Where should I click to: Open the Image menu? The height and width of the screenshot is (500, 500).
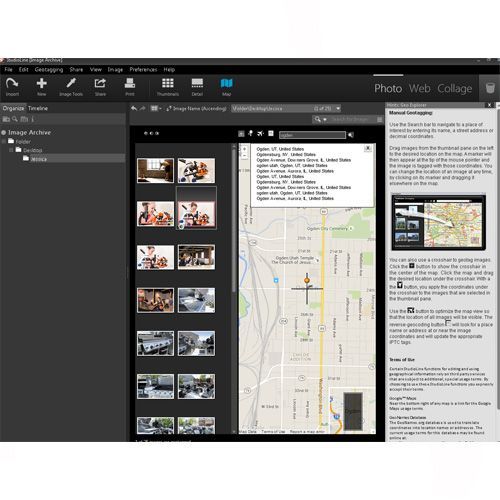[x=115, y=69]
